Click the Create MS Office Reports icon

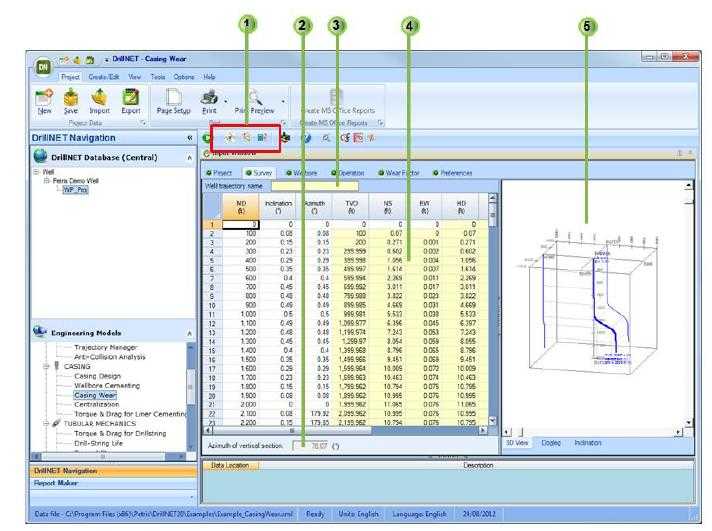(336, 97)
